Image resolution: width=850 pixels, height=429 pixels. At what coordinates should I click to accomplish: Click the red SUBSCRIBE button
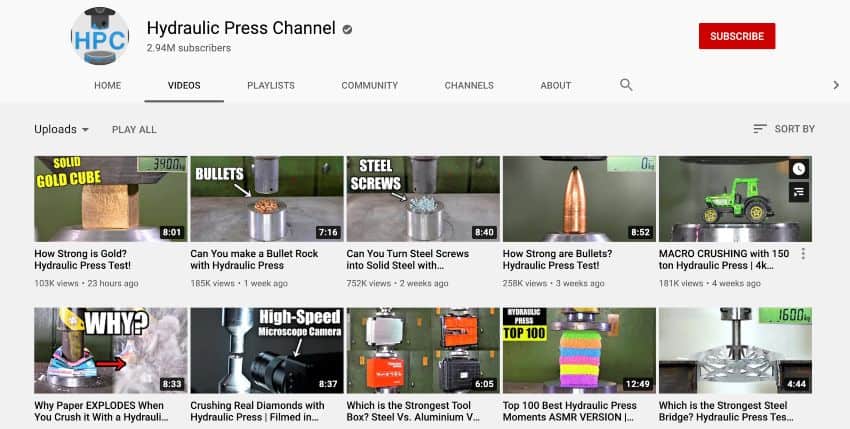[737, 36]
